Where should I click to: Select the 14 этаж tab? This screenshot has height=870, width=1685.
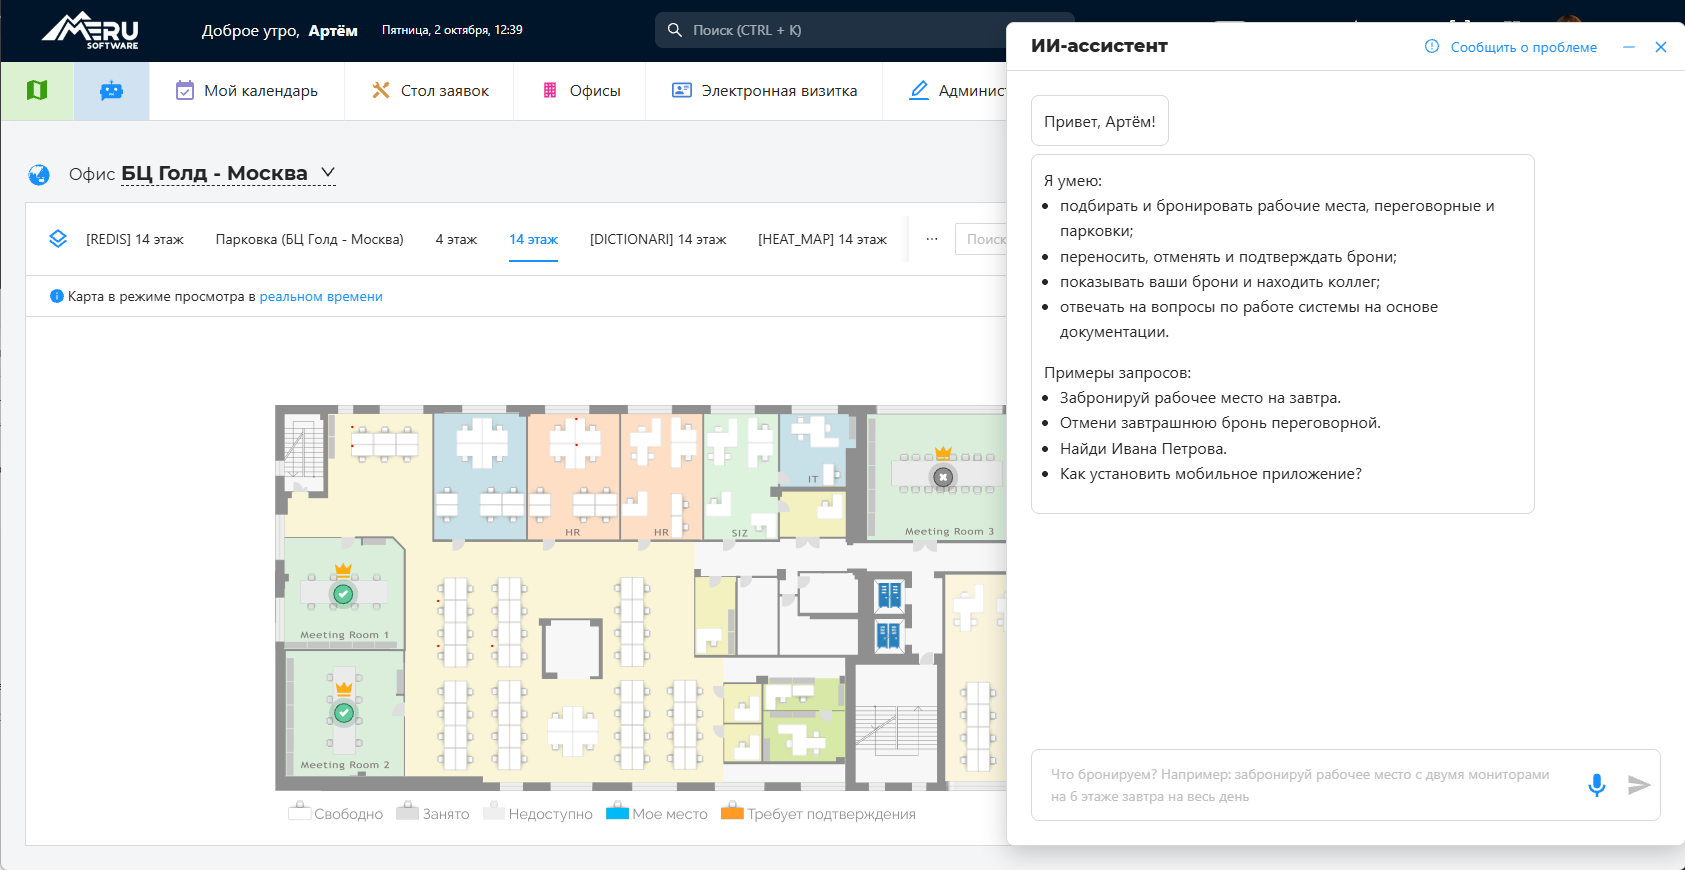click(x=533, y=239)
